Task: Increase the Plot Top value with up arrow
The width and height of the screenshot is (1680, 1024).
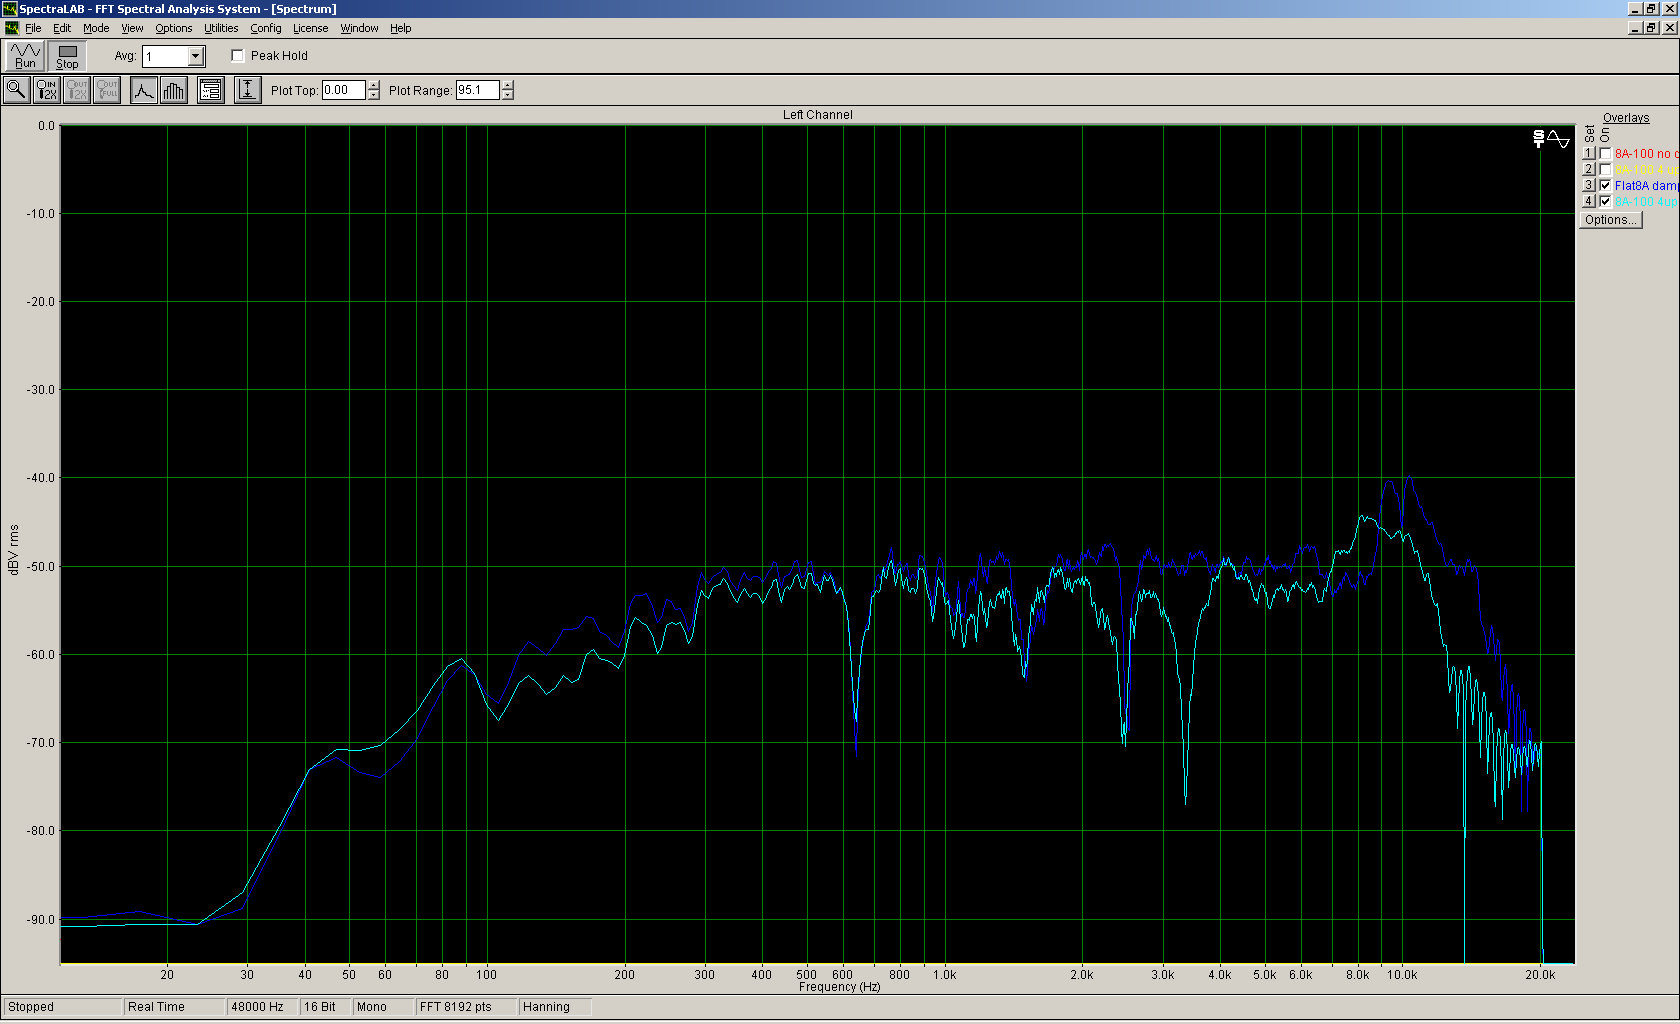Action: pos(374,85)
